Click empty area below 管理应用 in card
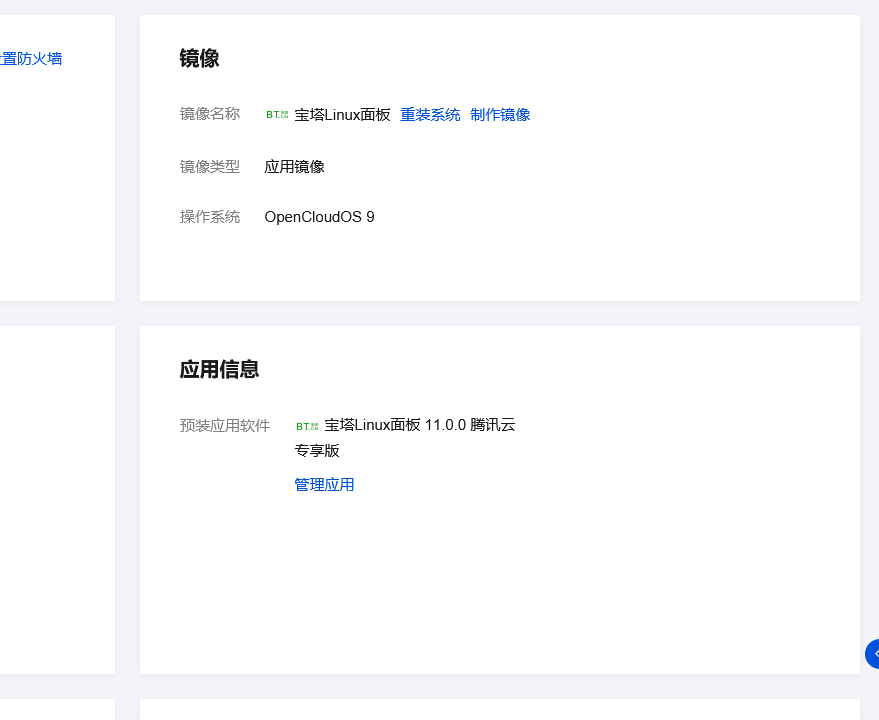 coord(500,580)
